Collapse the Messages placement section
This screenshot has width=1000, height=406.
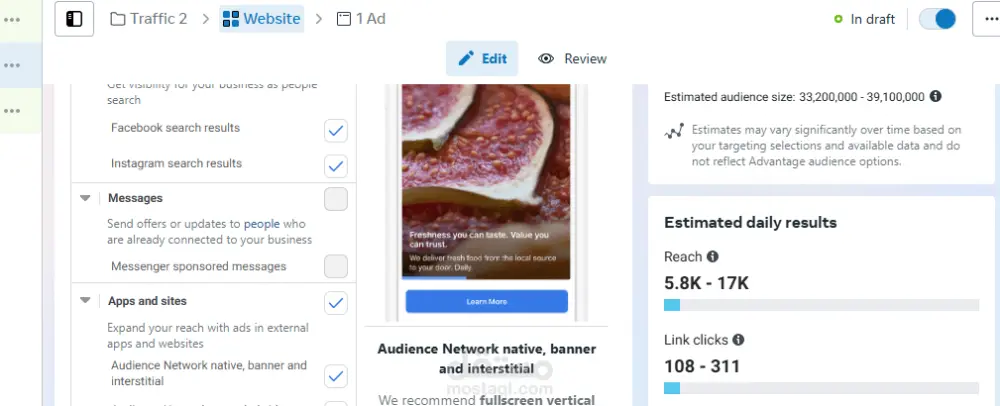pyautogui.click(x=85, y=199)
